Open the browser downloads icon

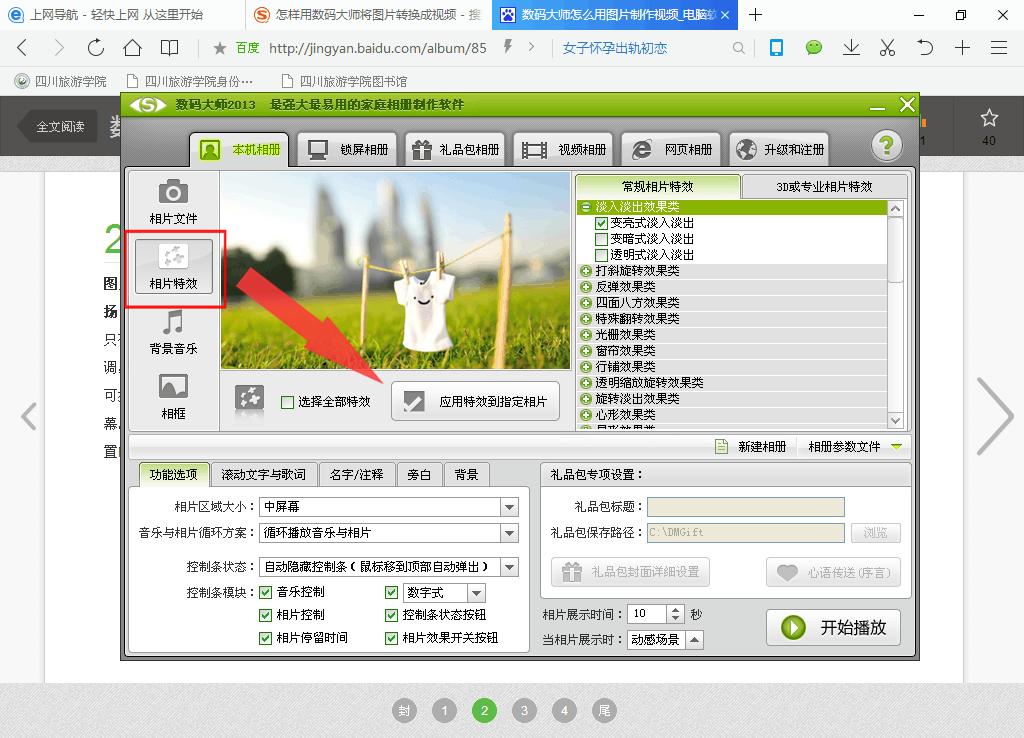coord(851,48)
